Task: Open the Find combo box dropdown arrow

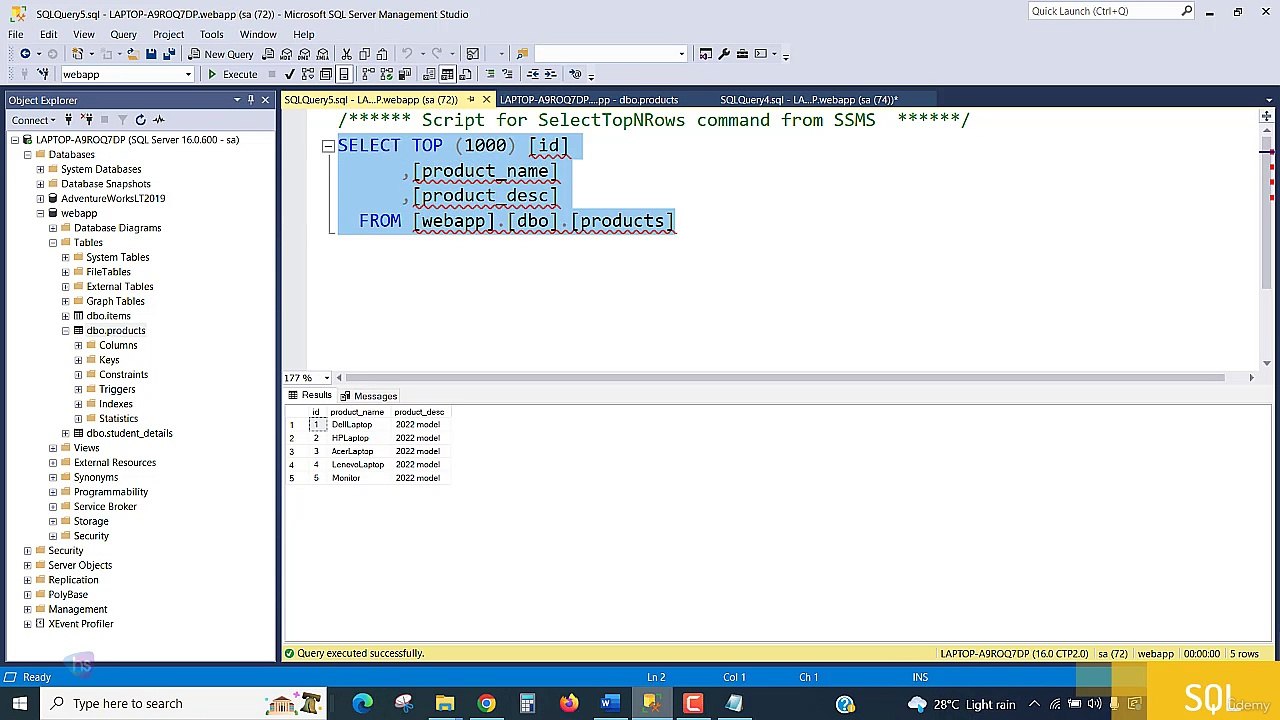Action: [x=681, y=54]
